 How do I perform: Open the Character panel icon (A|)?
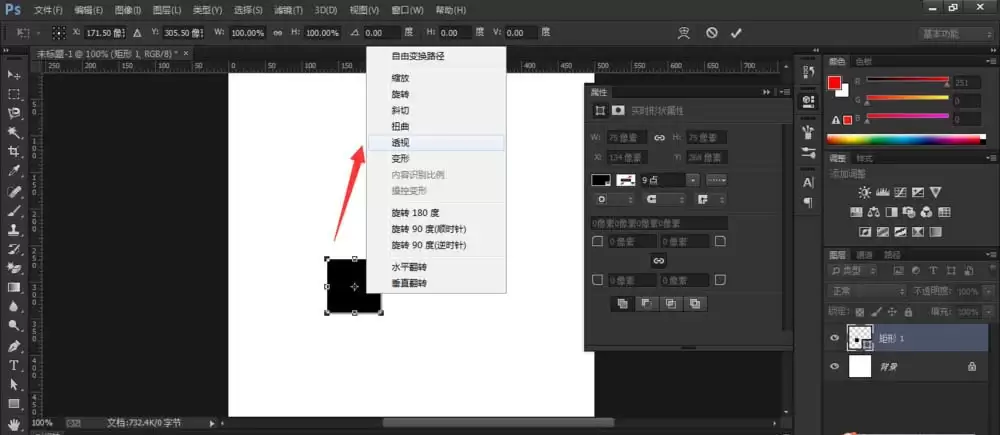click(x=808, y=182)
